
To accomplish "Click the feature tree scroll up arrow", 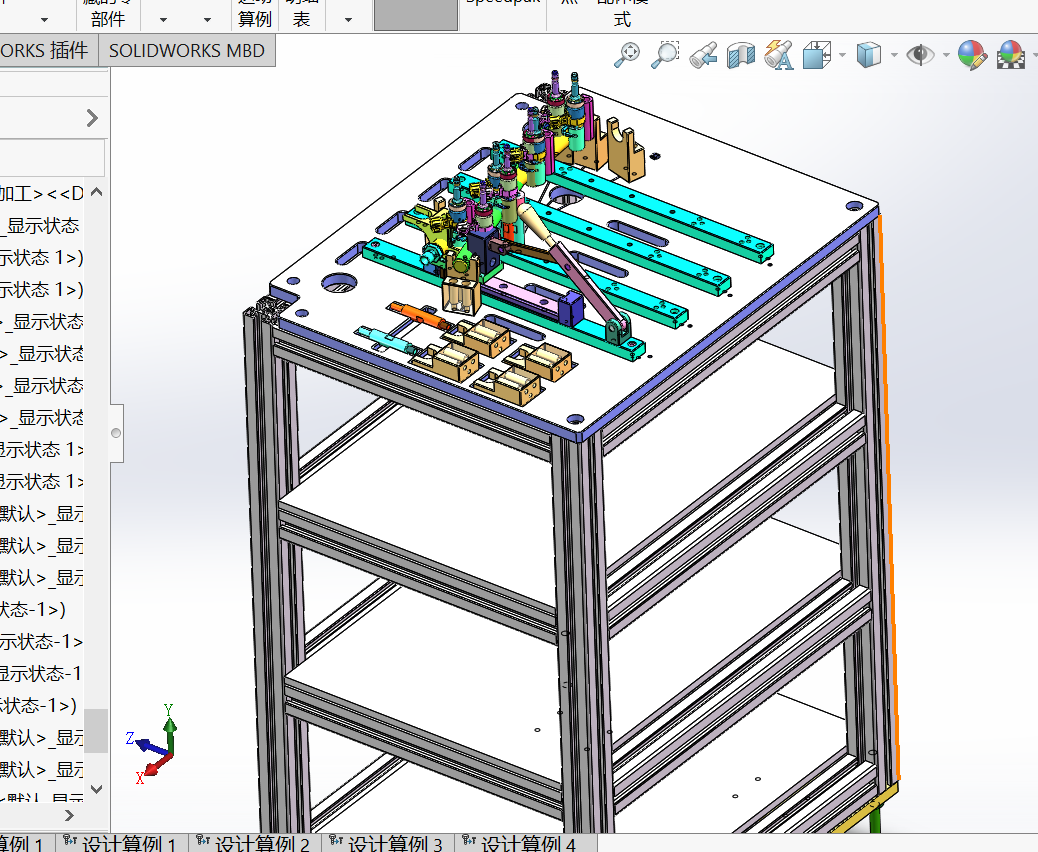I will pos(96,192).
